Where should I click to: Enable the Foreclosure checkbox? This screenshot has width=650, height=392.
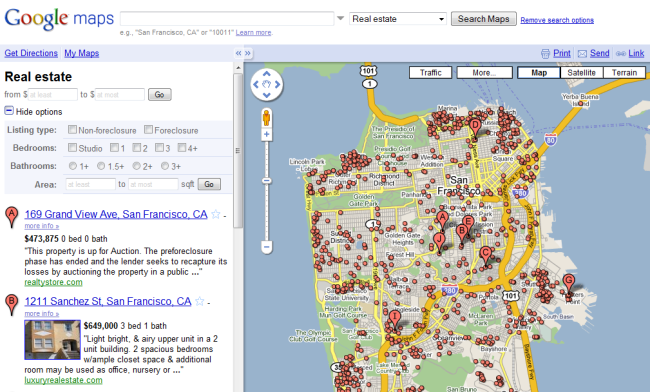coord(148,130)
